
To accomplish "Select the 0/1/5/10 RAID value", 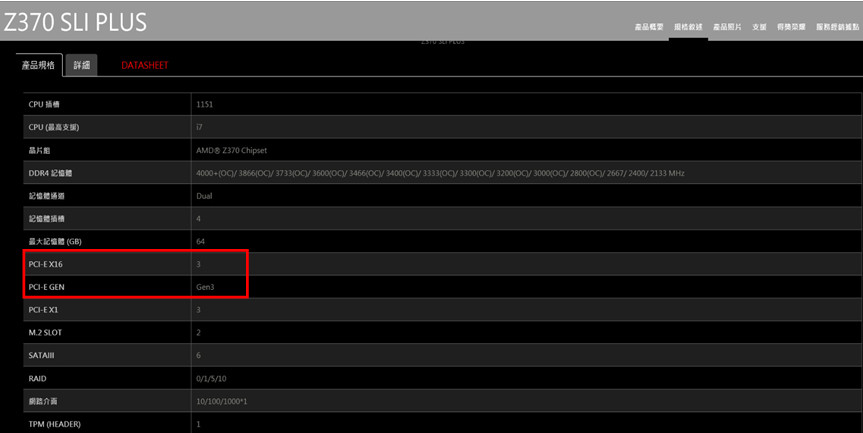I will coord(211,379).
